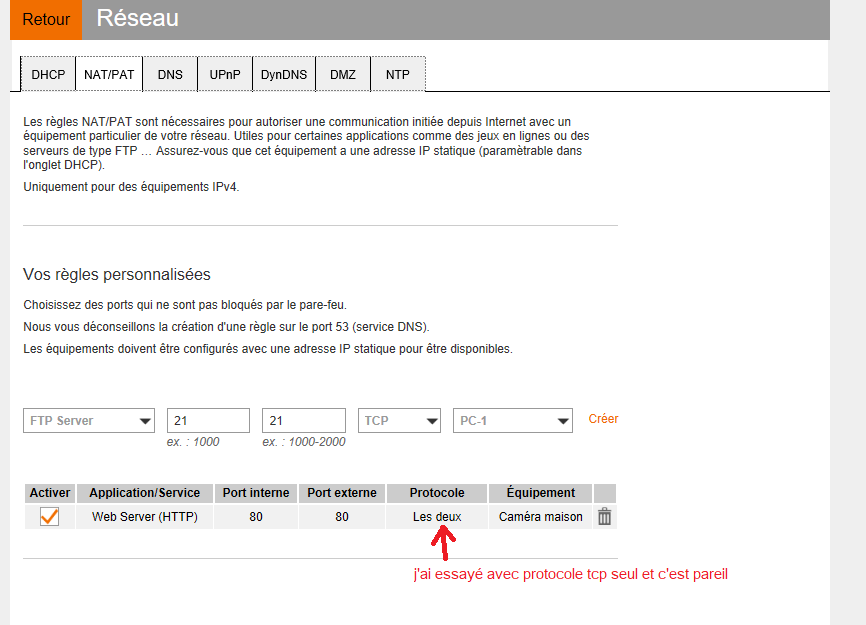This screenshot has height=625, width=866.
Task: Click the Créer link to create rule
Action: (x=603, y=419)
